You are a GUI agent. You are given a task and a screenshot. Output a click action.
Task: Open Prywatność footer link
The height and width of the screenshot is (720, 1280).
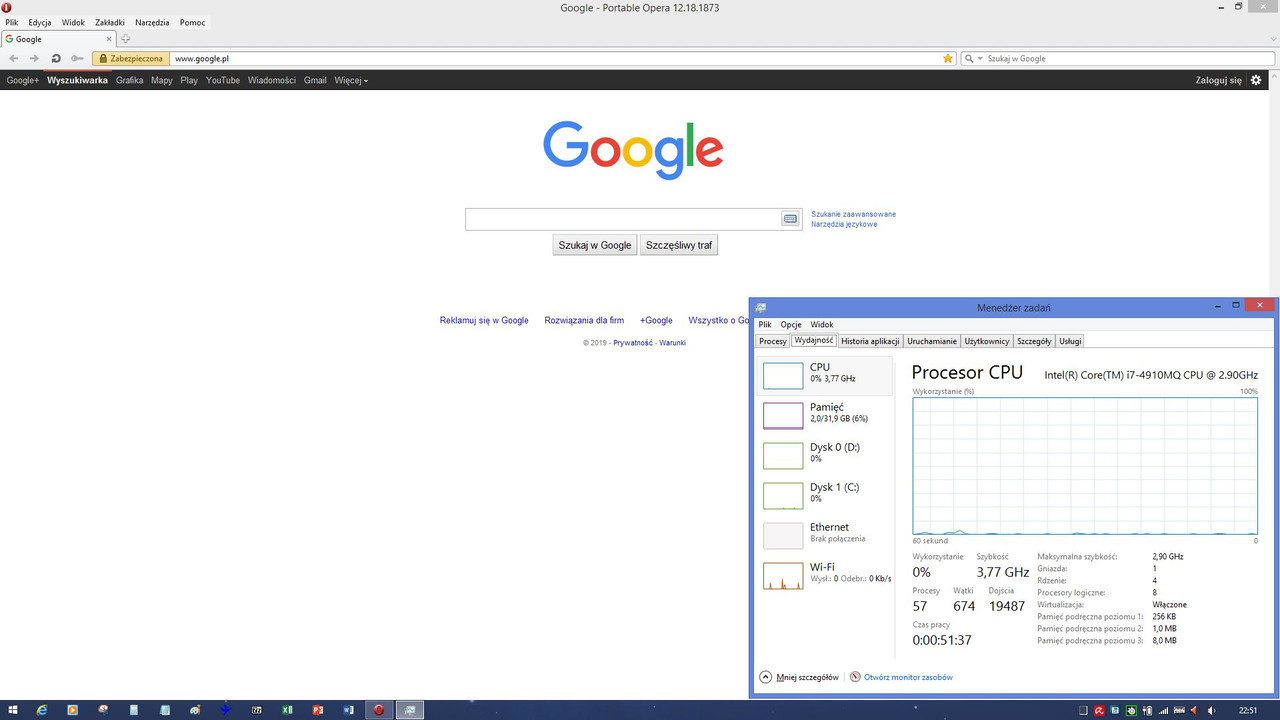(x=633, y=343)
